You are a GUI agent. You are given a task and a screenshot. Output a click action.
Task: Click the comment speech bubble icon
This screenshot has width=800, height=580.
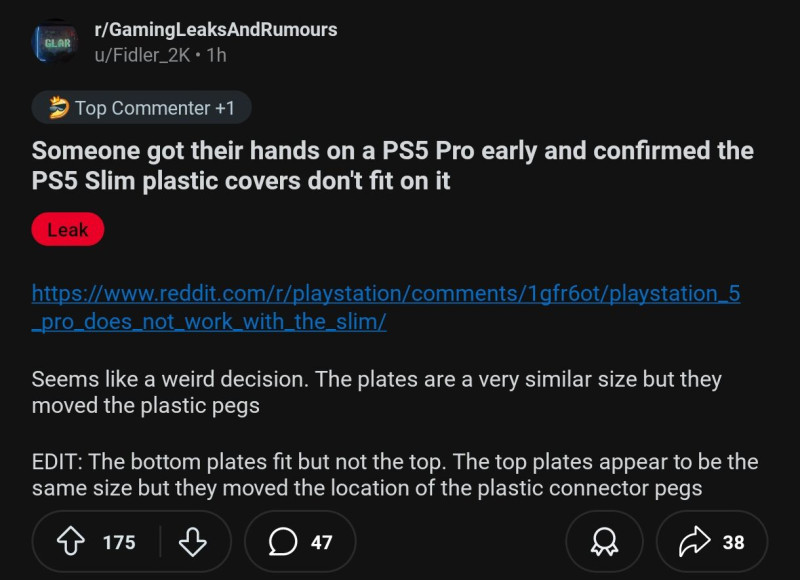coord(283,542)
